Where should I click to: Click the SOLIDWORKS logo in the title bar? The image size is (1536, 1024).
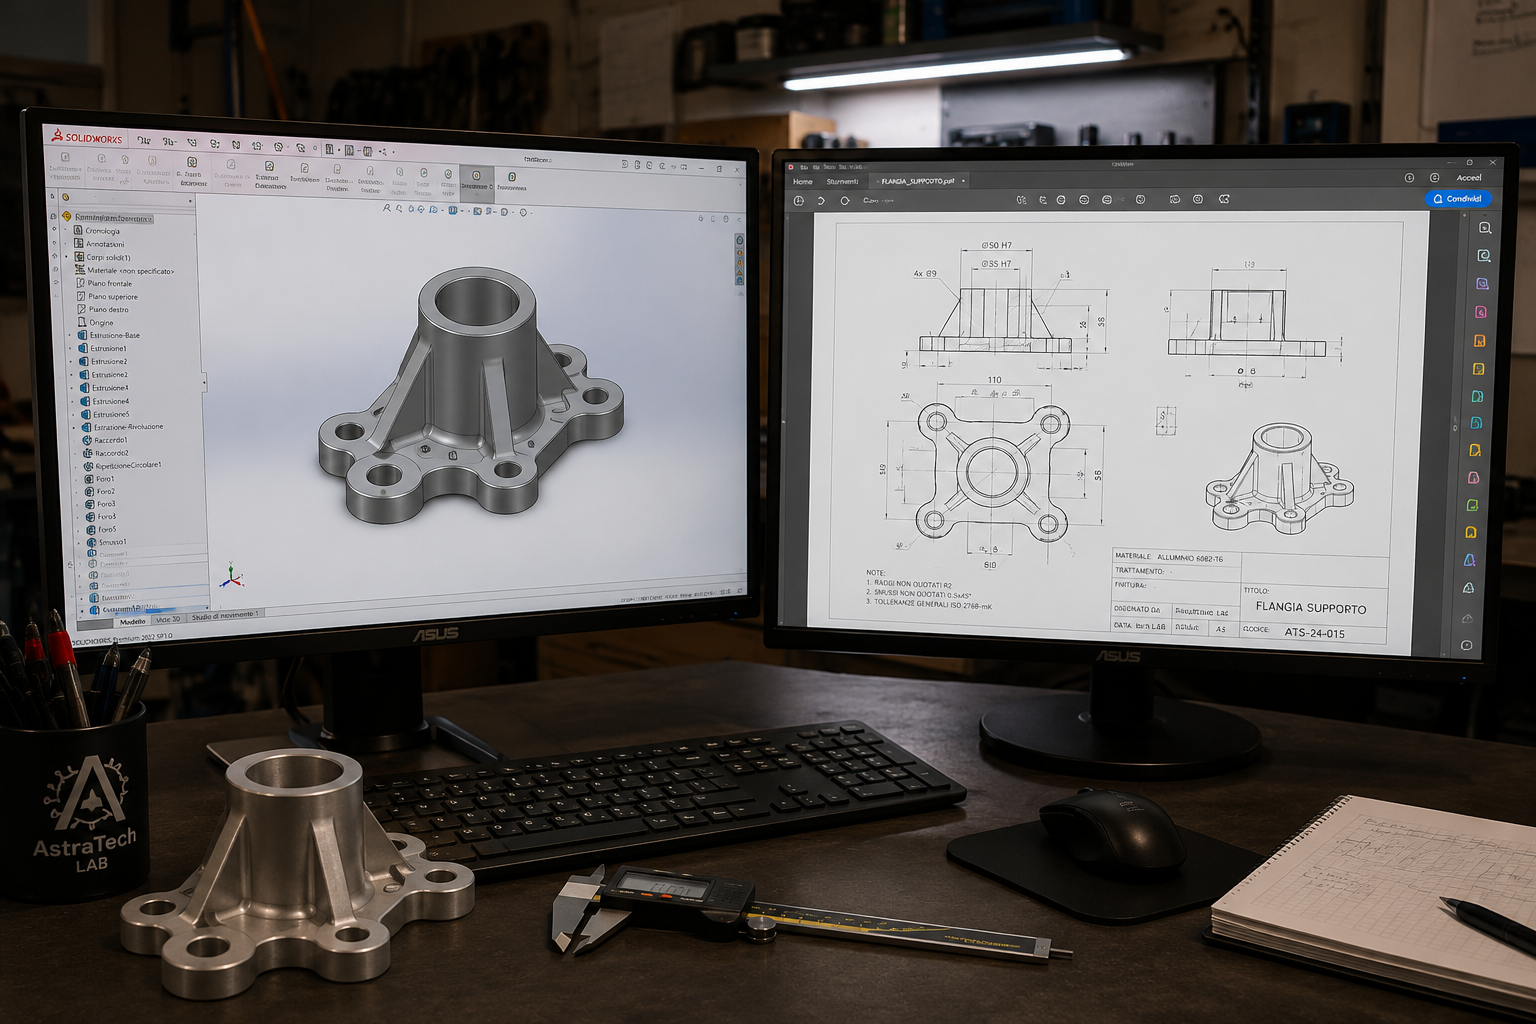86,136
